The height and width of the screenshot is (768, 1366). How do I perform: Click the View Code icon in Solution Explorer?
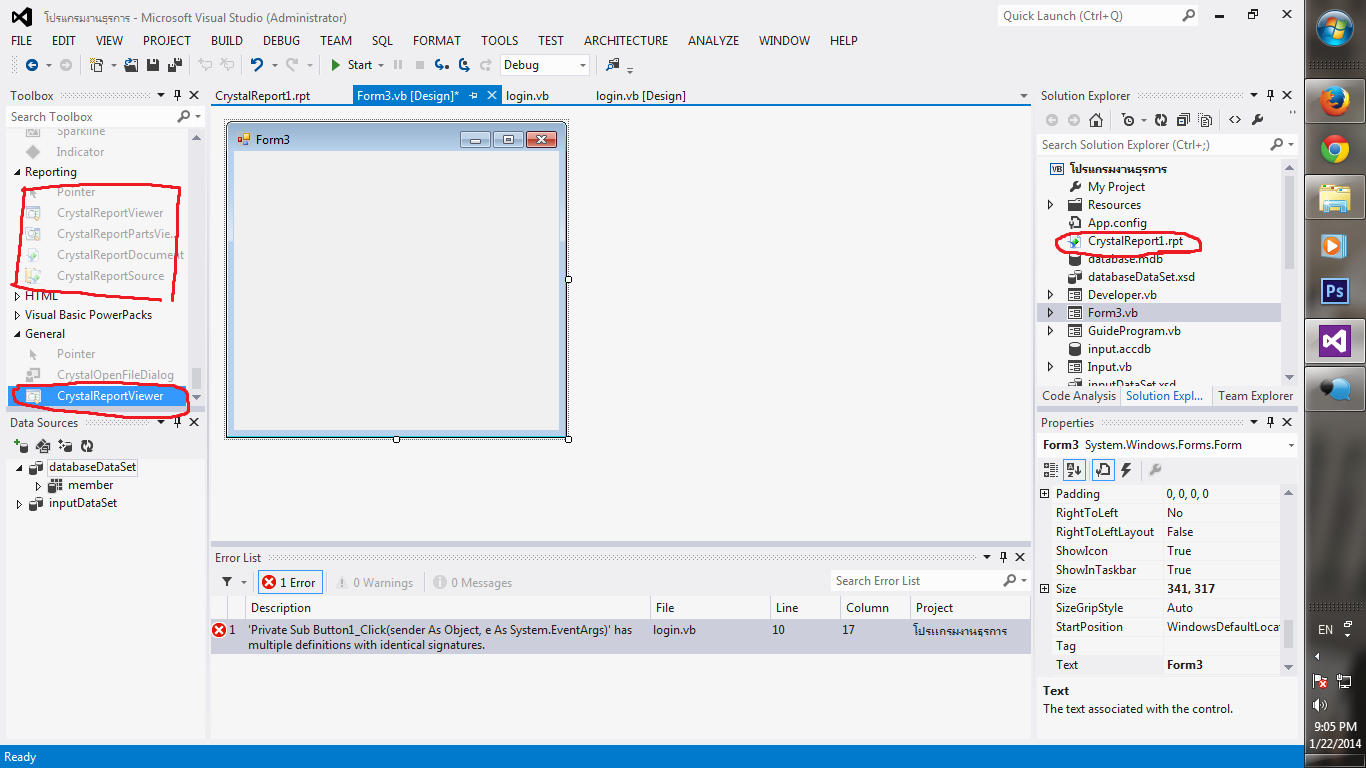point(1235,120)
